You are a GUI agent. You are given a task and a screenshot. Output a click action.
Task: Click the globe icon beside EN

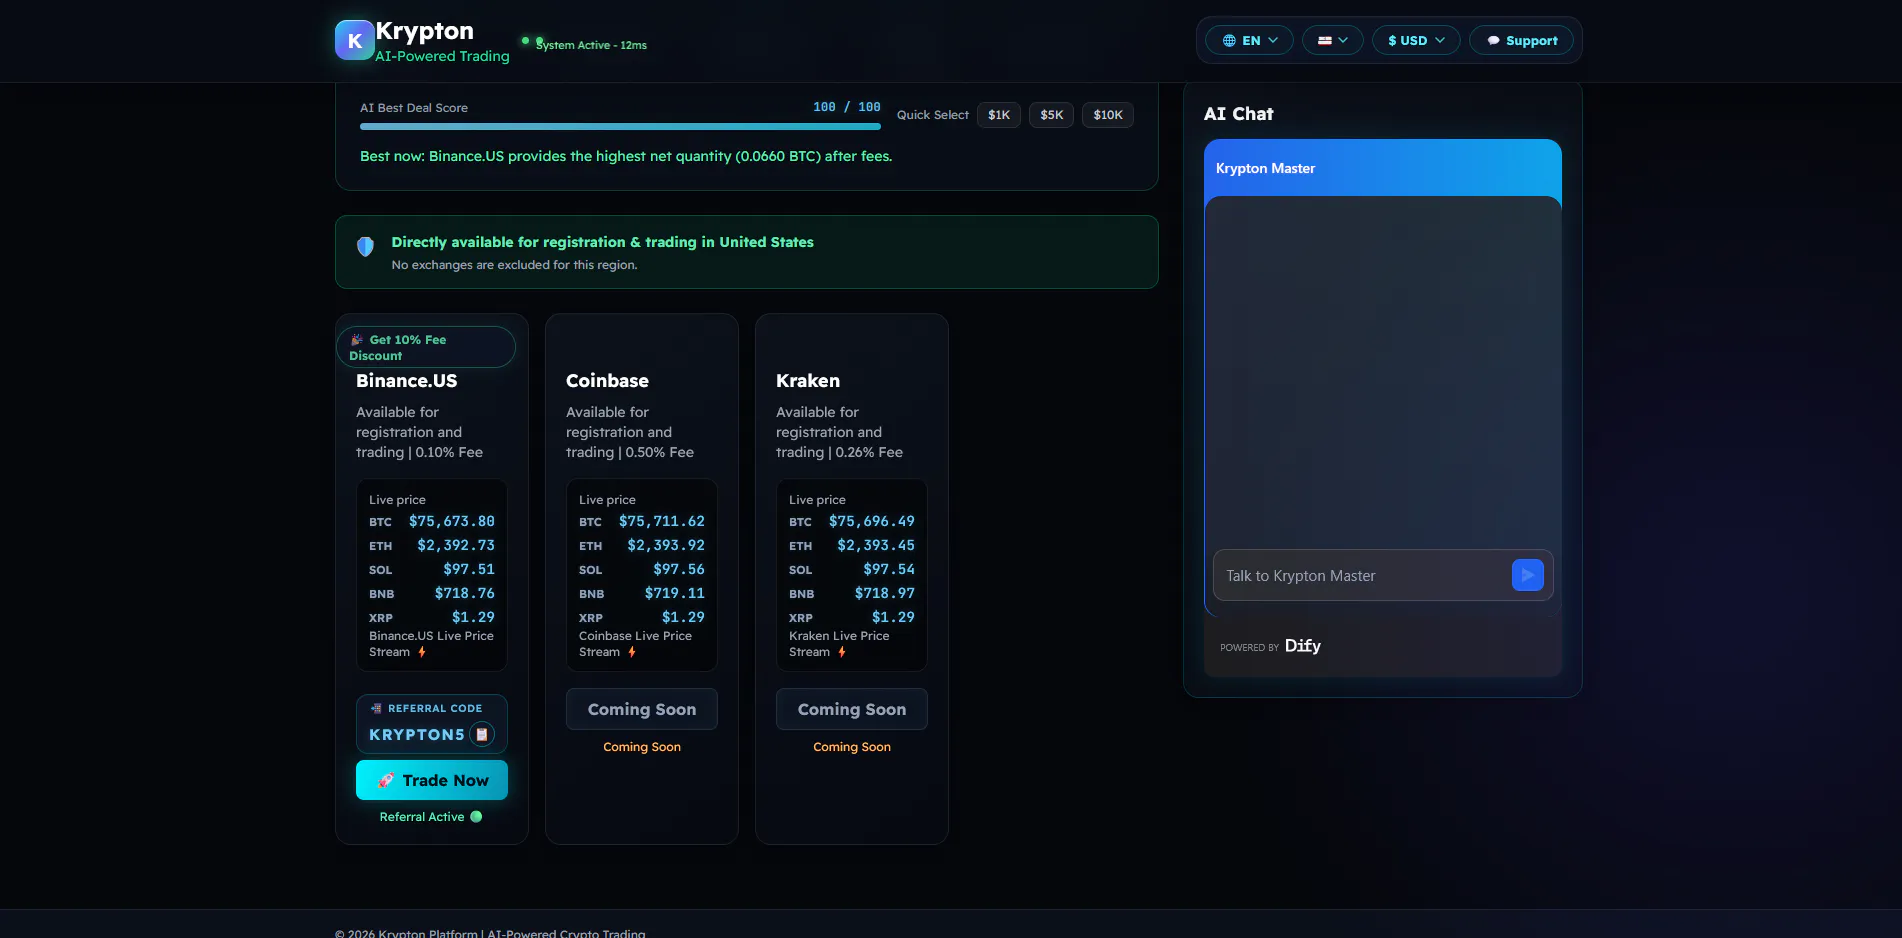point(1229,41)
